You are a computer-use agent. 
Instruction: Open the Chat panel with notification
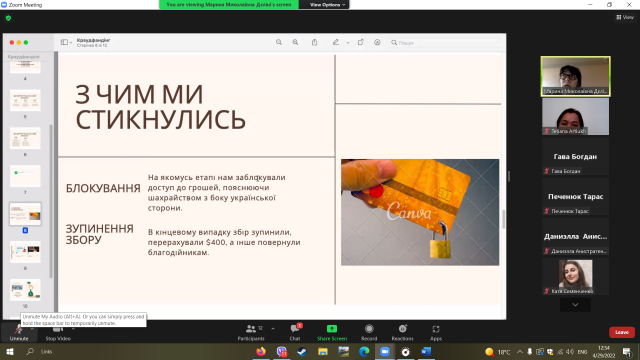click(295, 332)
